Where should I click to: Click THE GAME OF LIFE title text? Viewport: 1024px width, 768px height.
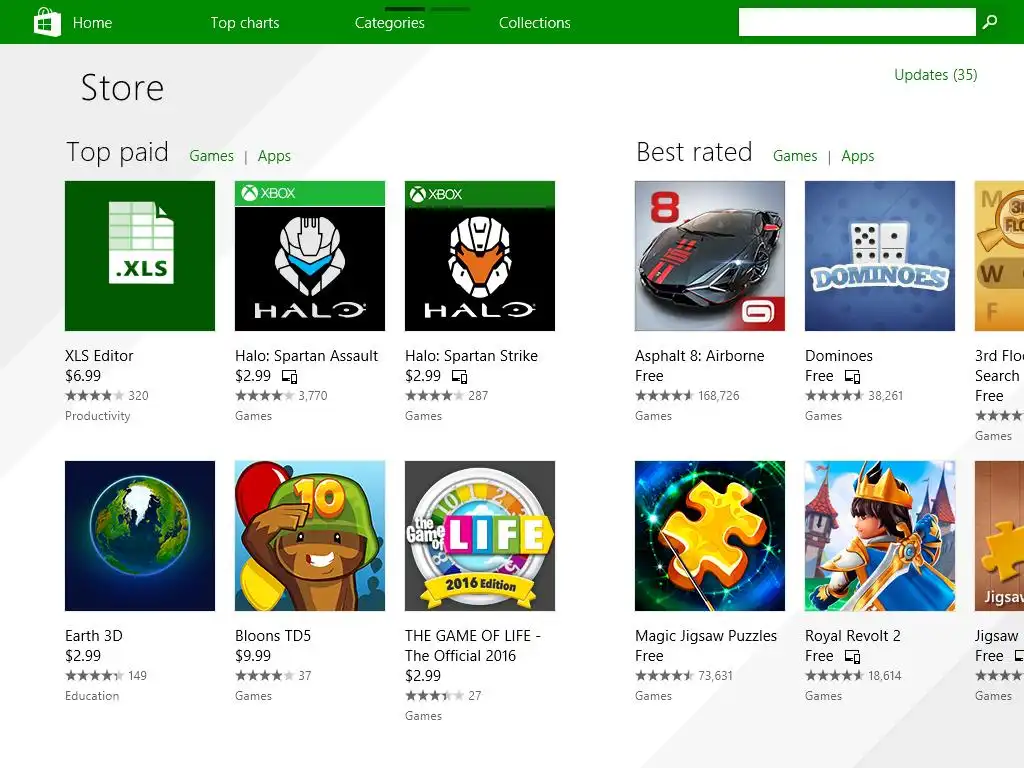pyautogui.click(x=473, y=646)
